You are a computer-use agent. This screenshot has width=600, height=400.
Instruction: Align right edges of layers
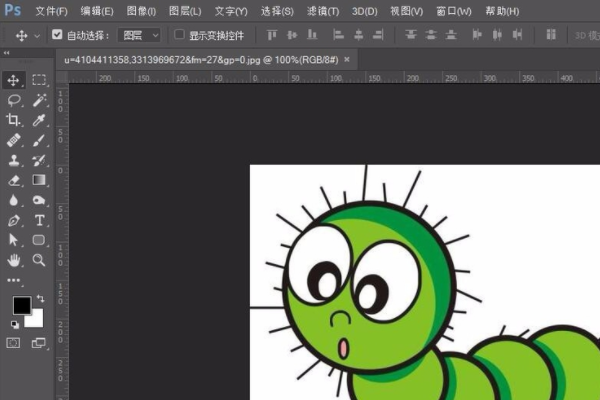tap(378, 35)
